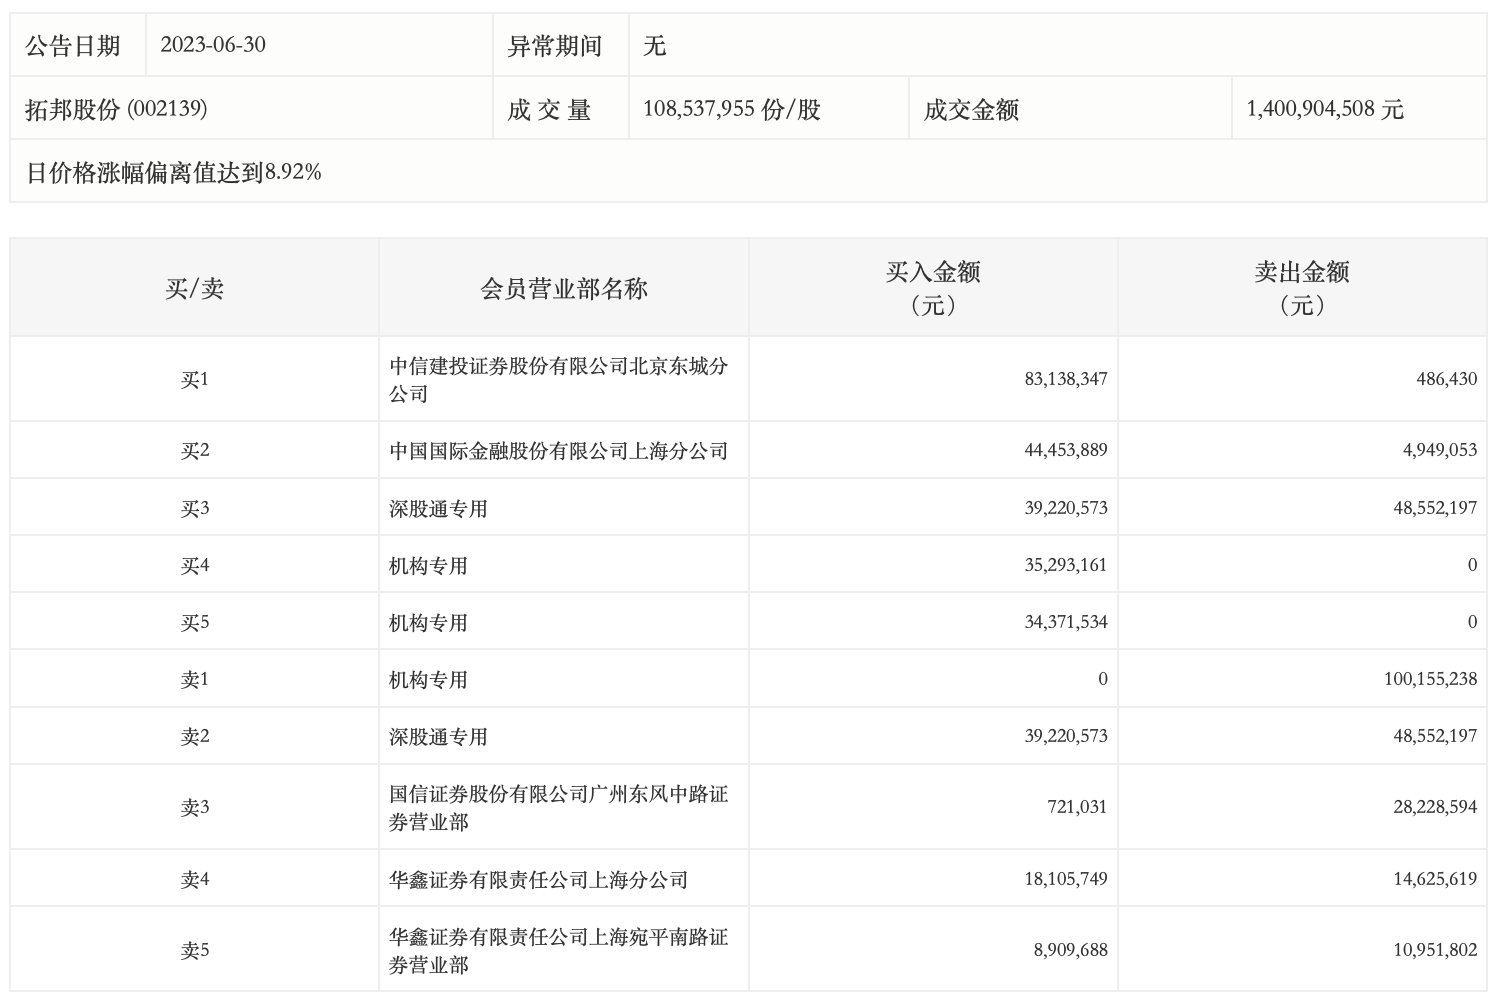The height and width of the screenshot is (1002, 1494).
Task: Select 中国国际金融股份有限公司上海分公司 entry
Action: pyautogui.click(x=559, y=451)
